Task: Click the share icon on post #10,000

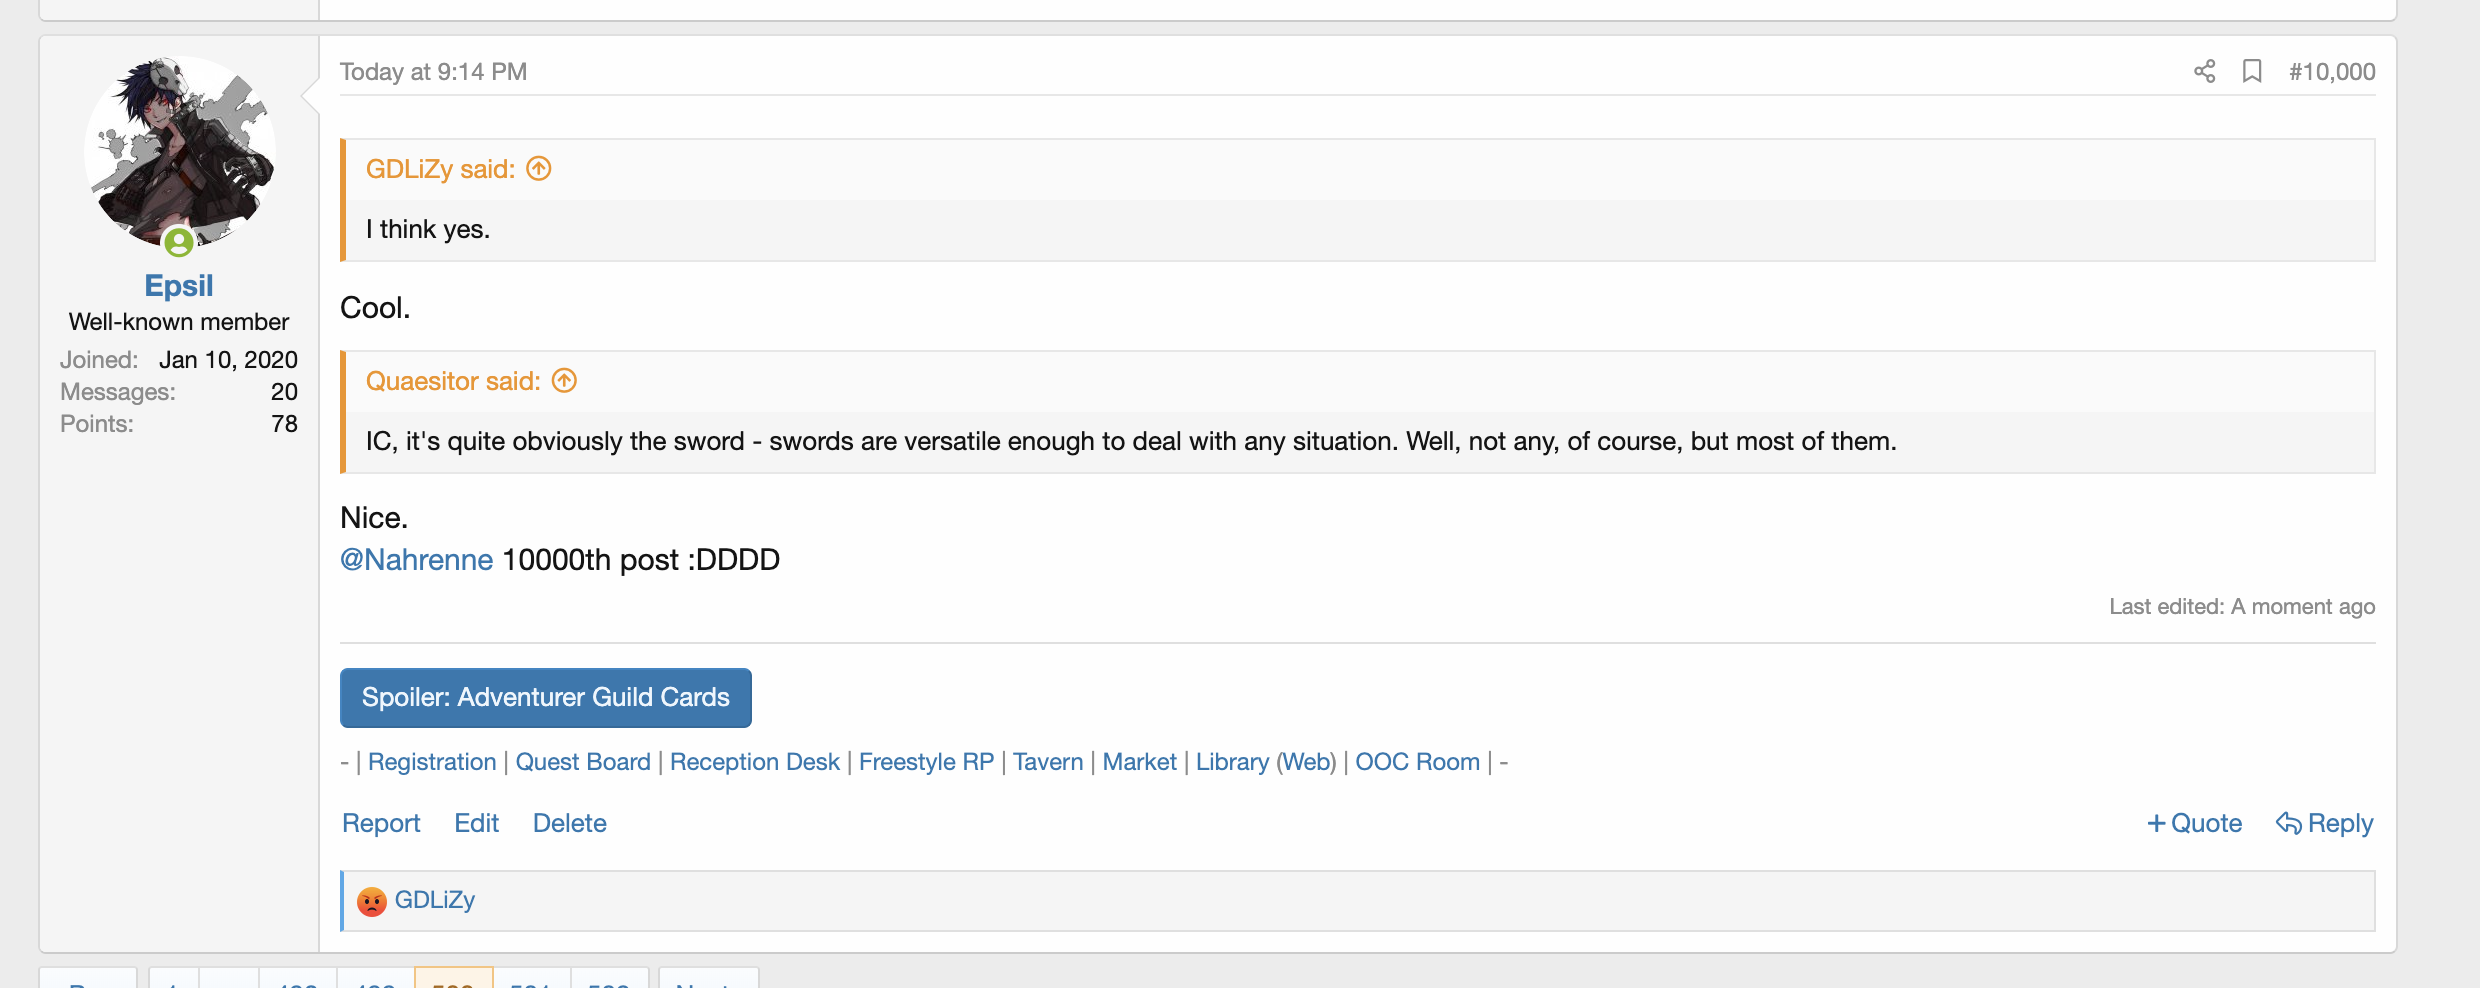Action: pyautogui.click(x=2204, y=71)
